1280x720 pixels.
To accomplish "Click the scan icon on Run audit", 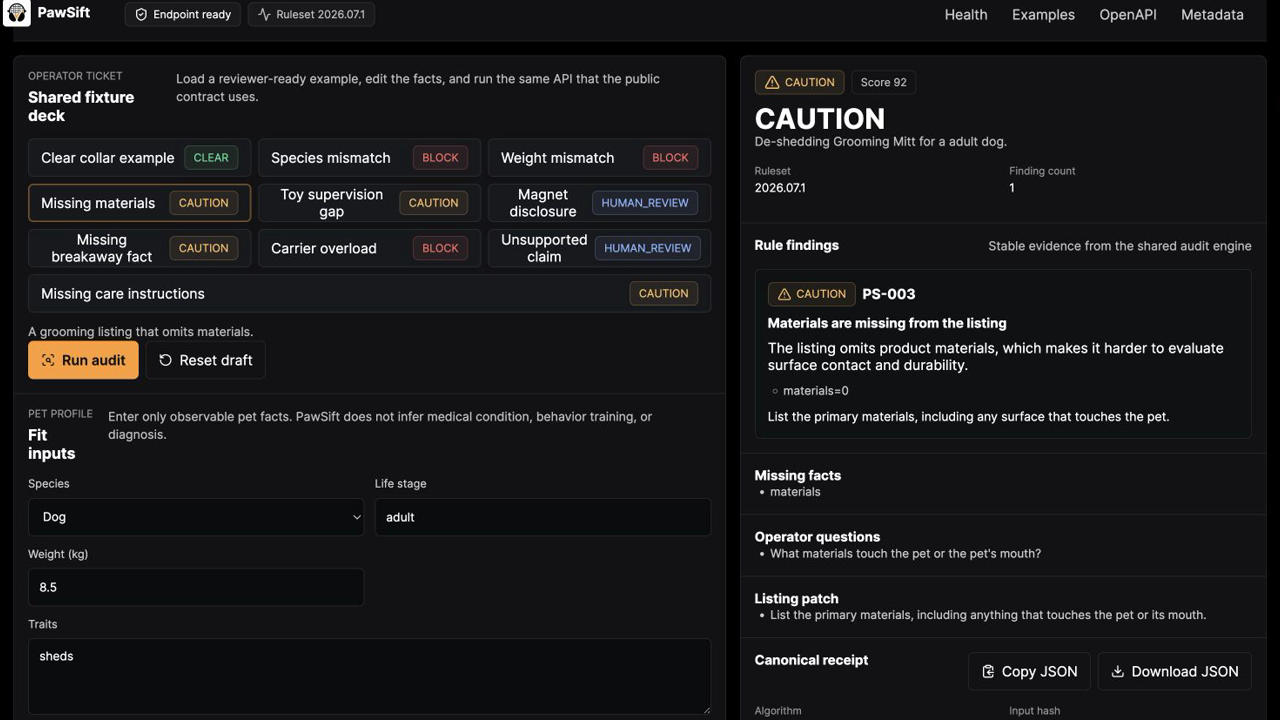I will point(47,360).
